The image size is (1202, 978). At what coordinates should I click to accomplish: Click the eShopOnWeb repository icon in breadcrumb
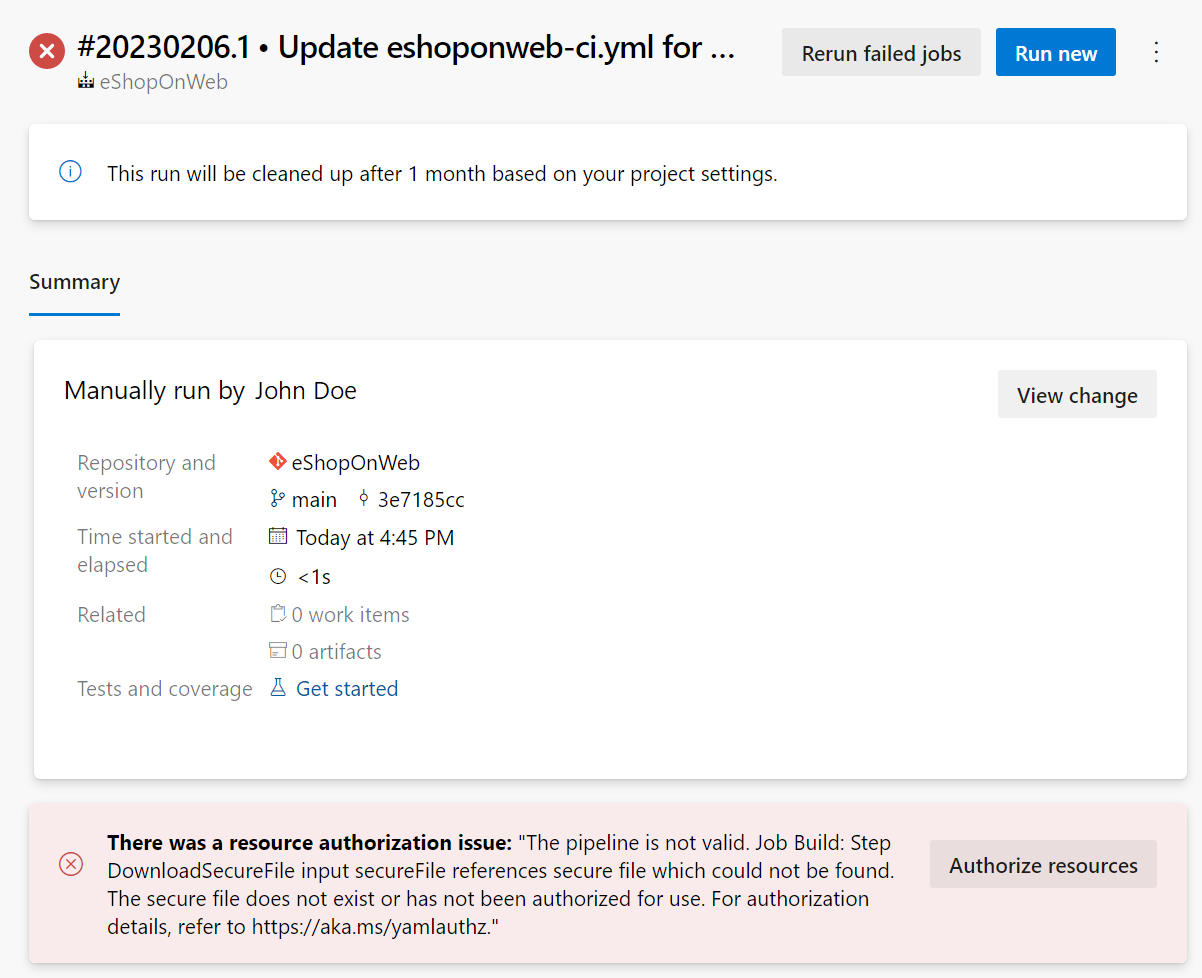point(84,82)
